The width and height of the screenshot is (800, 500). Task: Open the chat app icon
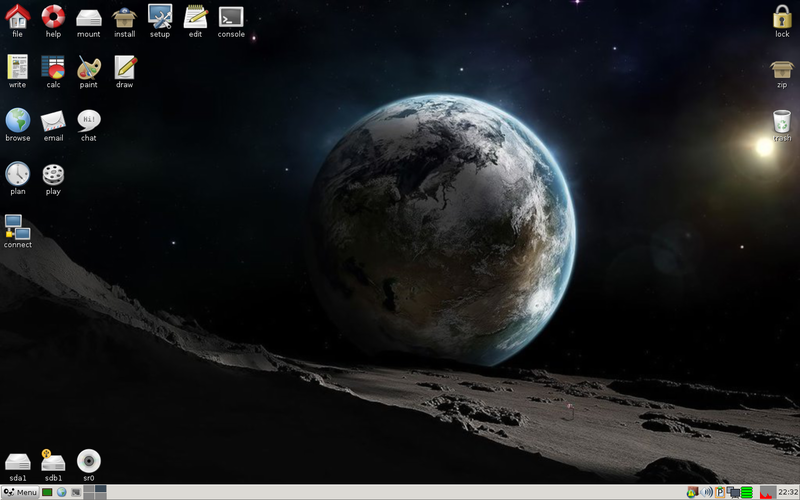coord(89,126)
